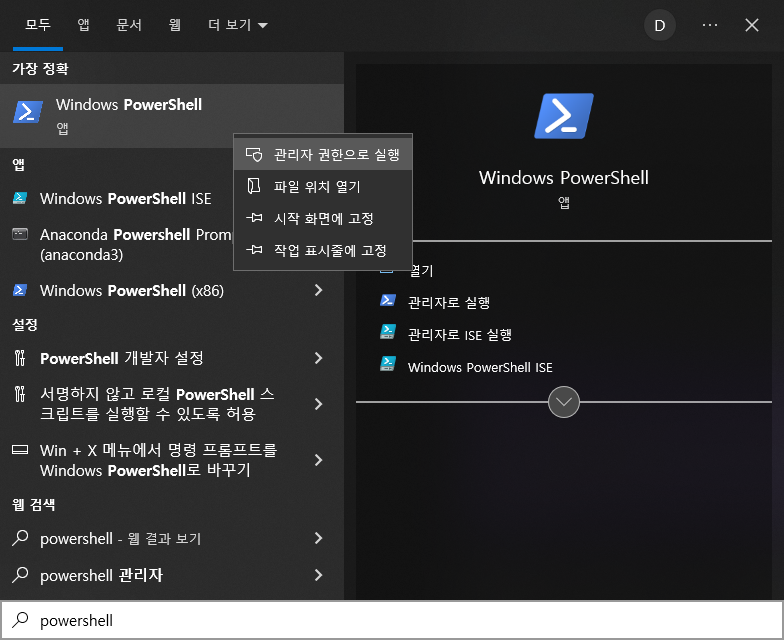Open Anaconda Powershell Prompt (anaconda3) result
784x640 pixels.
pos(136,244)
